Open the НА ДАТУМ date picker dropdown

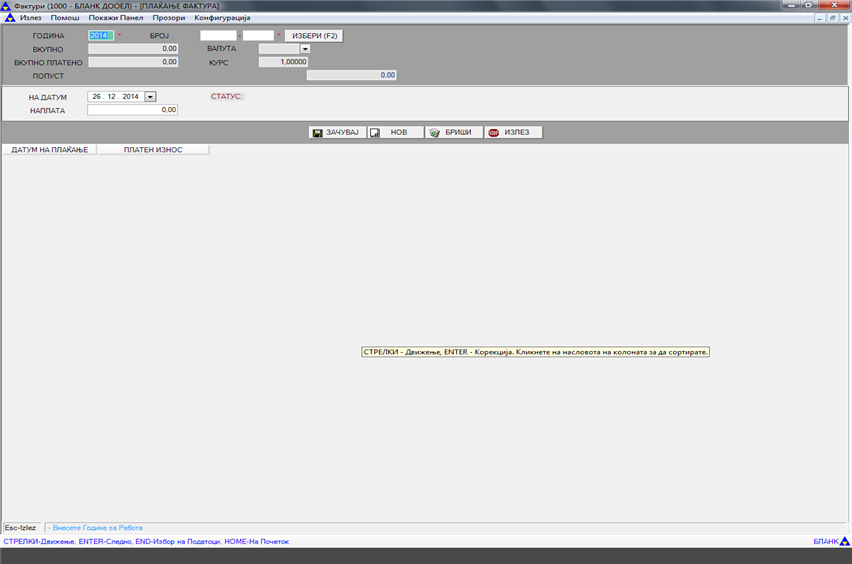point(151,97)
